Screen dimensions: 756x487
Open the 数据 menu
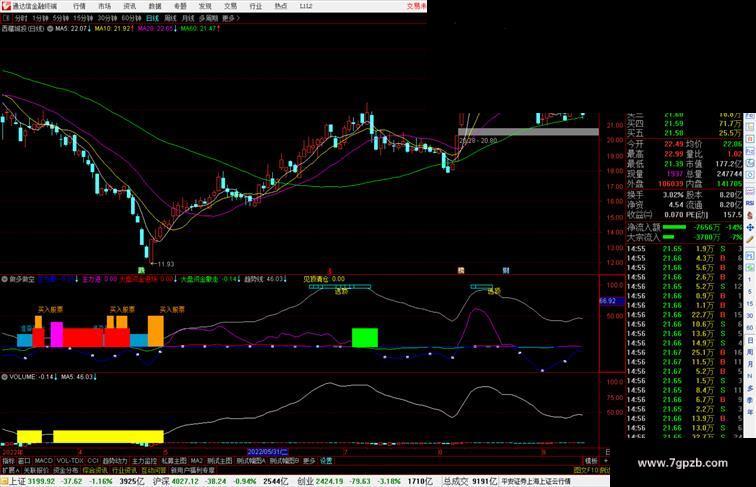(x=155, y=6)
